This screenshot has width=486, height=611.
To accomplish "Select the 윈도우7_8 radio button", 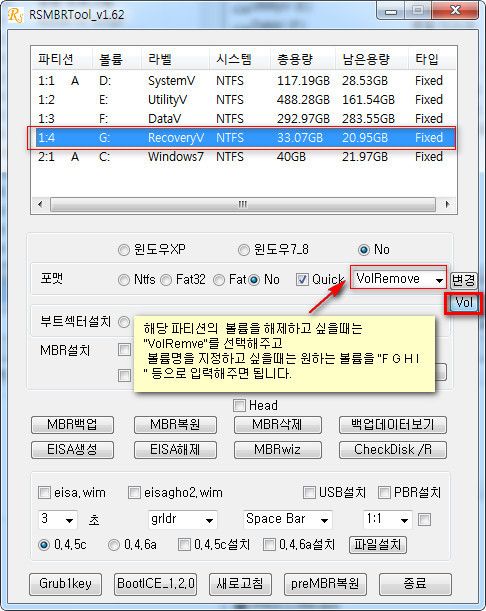I will click(244, 250).
